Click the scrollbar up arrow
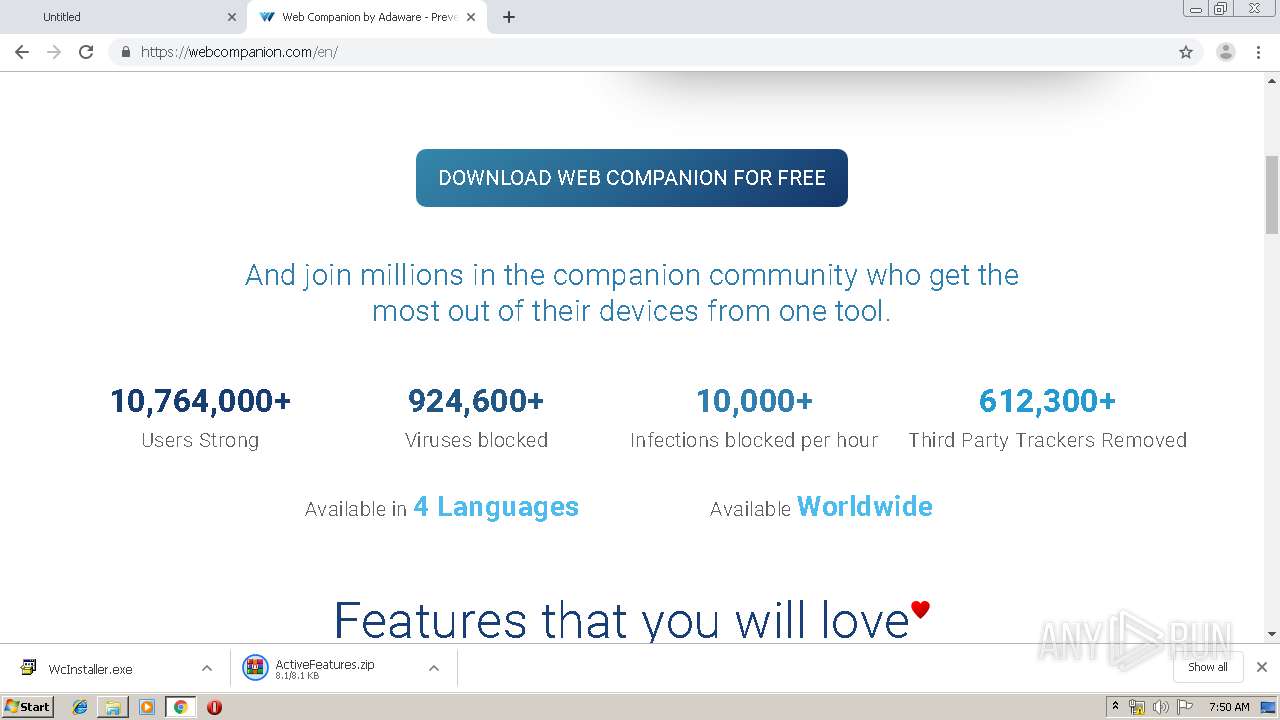 (x=1272, y=79)
